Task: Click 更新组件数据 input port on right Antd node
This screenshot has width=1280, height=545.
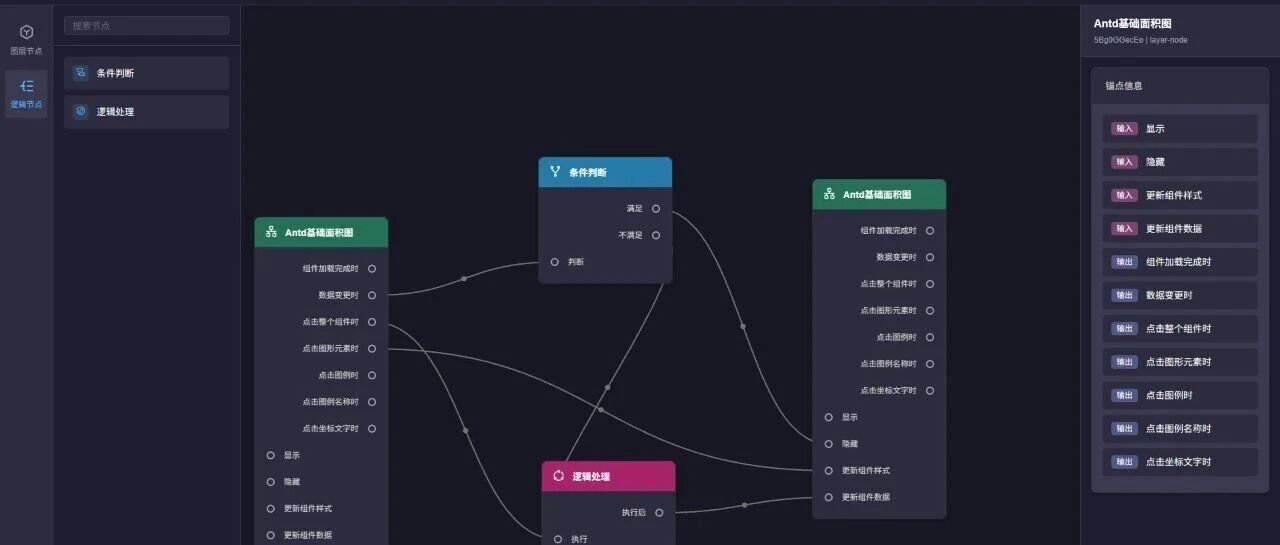Action: pos(829,497)
